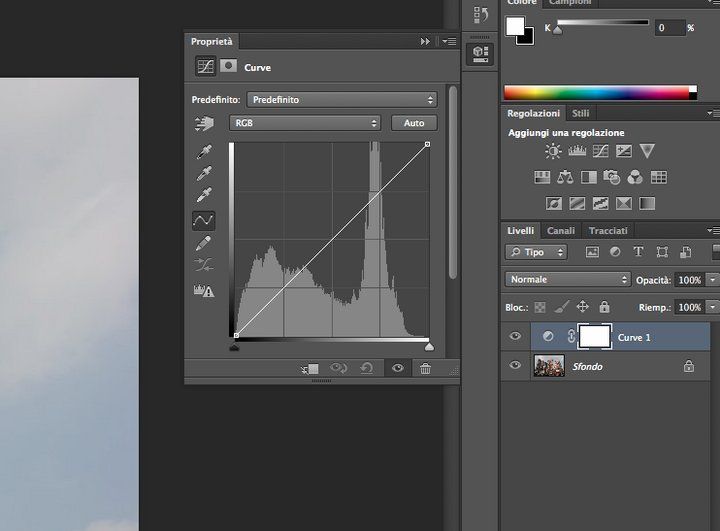Open the Properties panel flyout menu

(450, 42)
